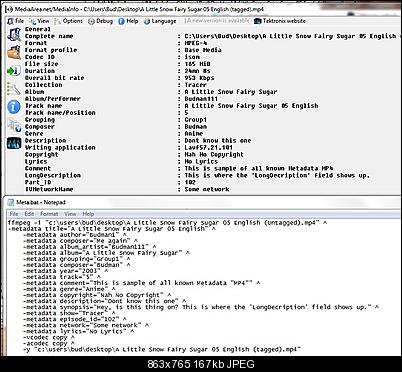Click the 'Lavf57.21.101' writing application value
Viewport: 402px width, 372px height.
[209, 148]
